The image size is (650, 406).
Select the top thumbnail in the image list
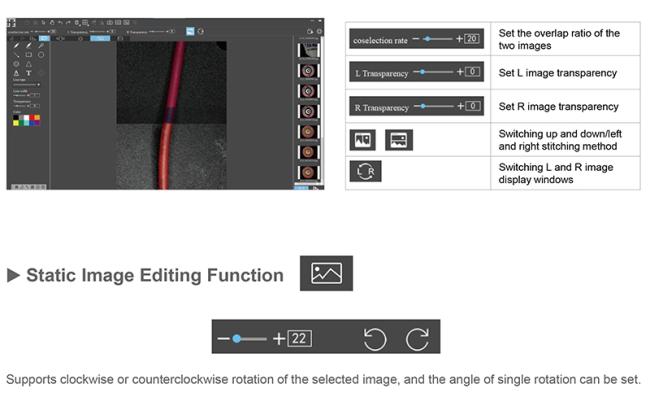click(309, 49)
